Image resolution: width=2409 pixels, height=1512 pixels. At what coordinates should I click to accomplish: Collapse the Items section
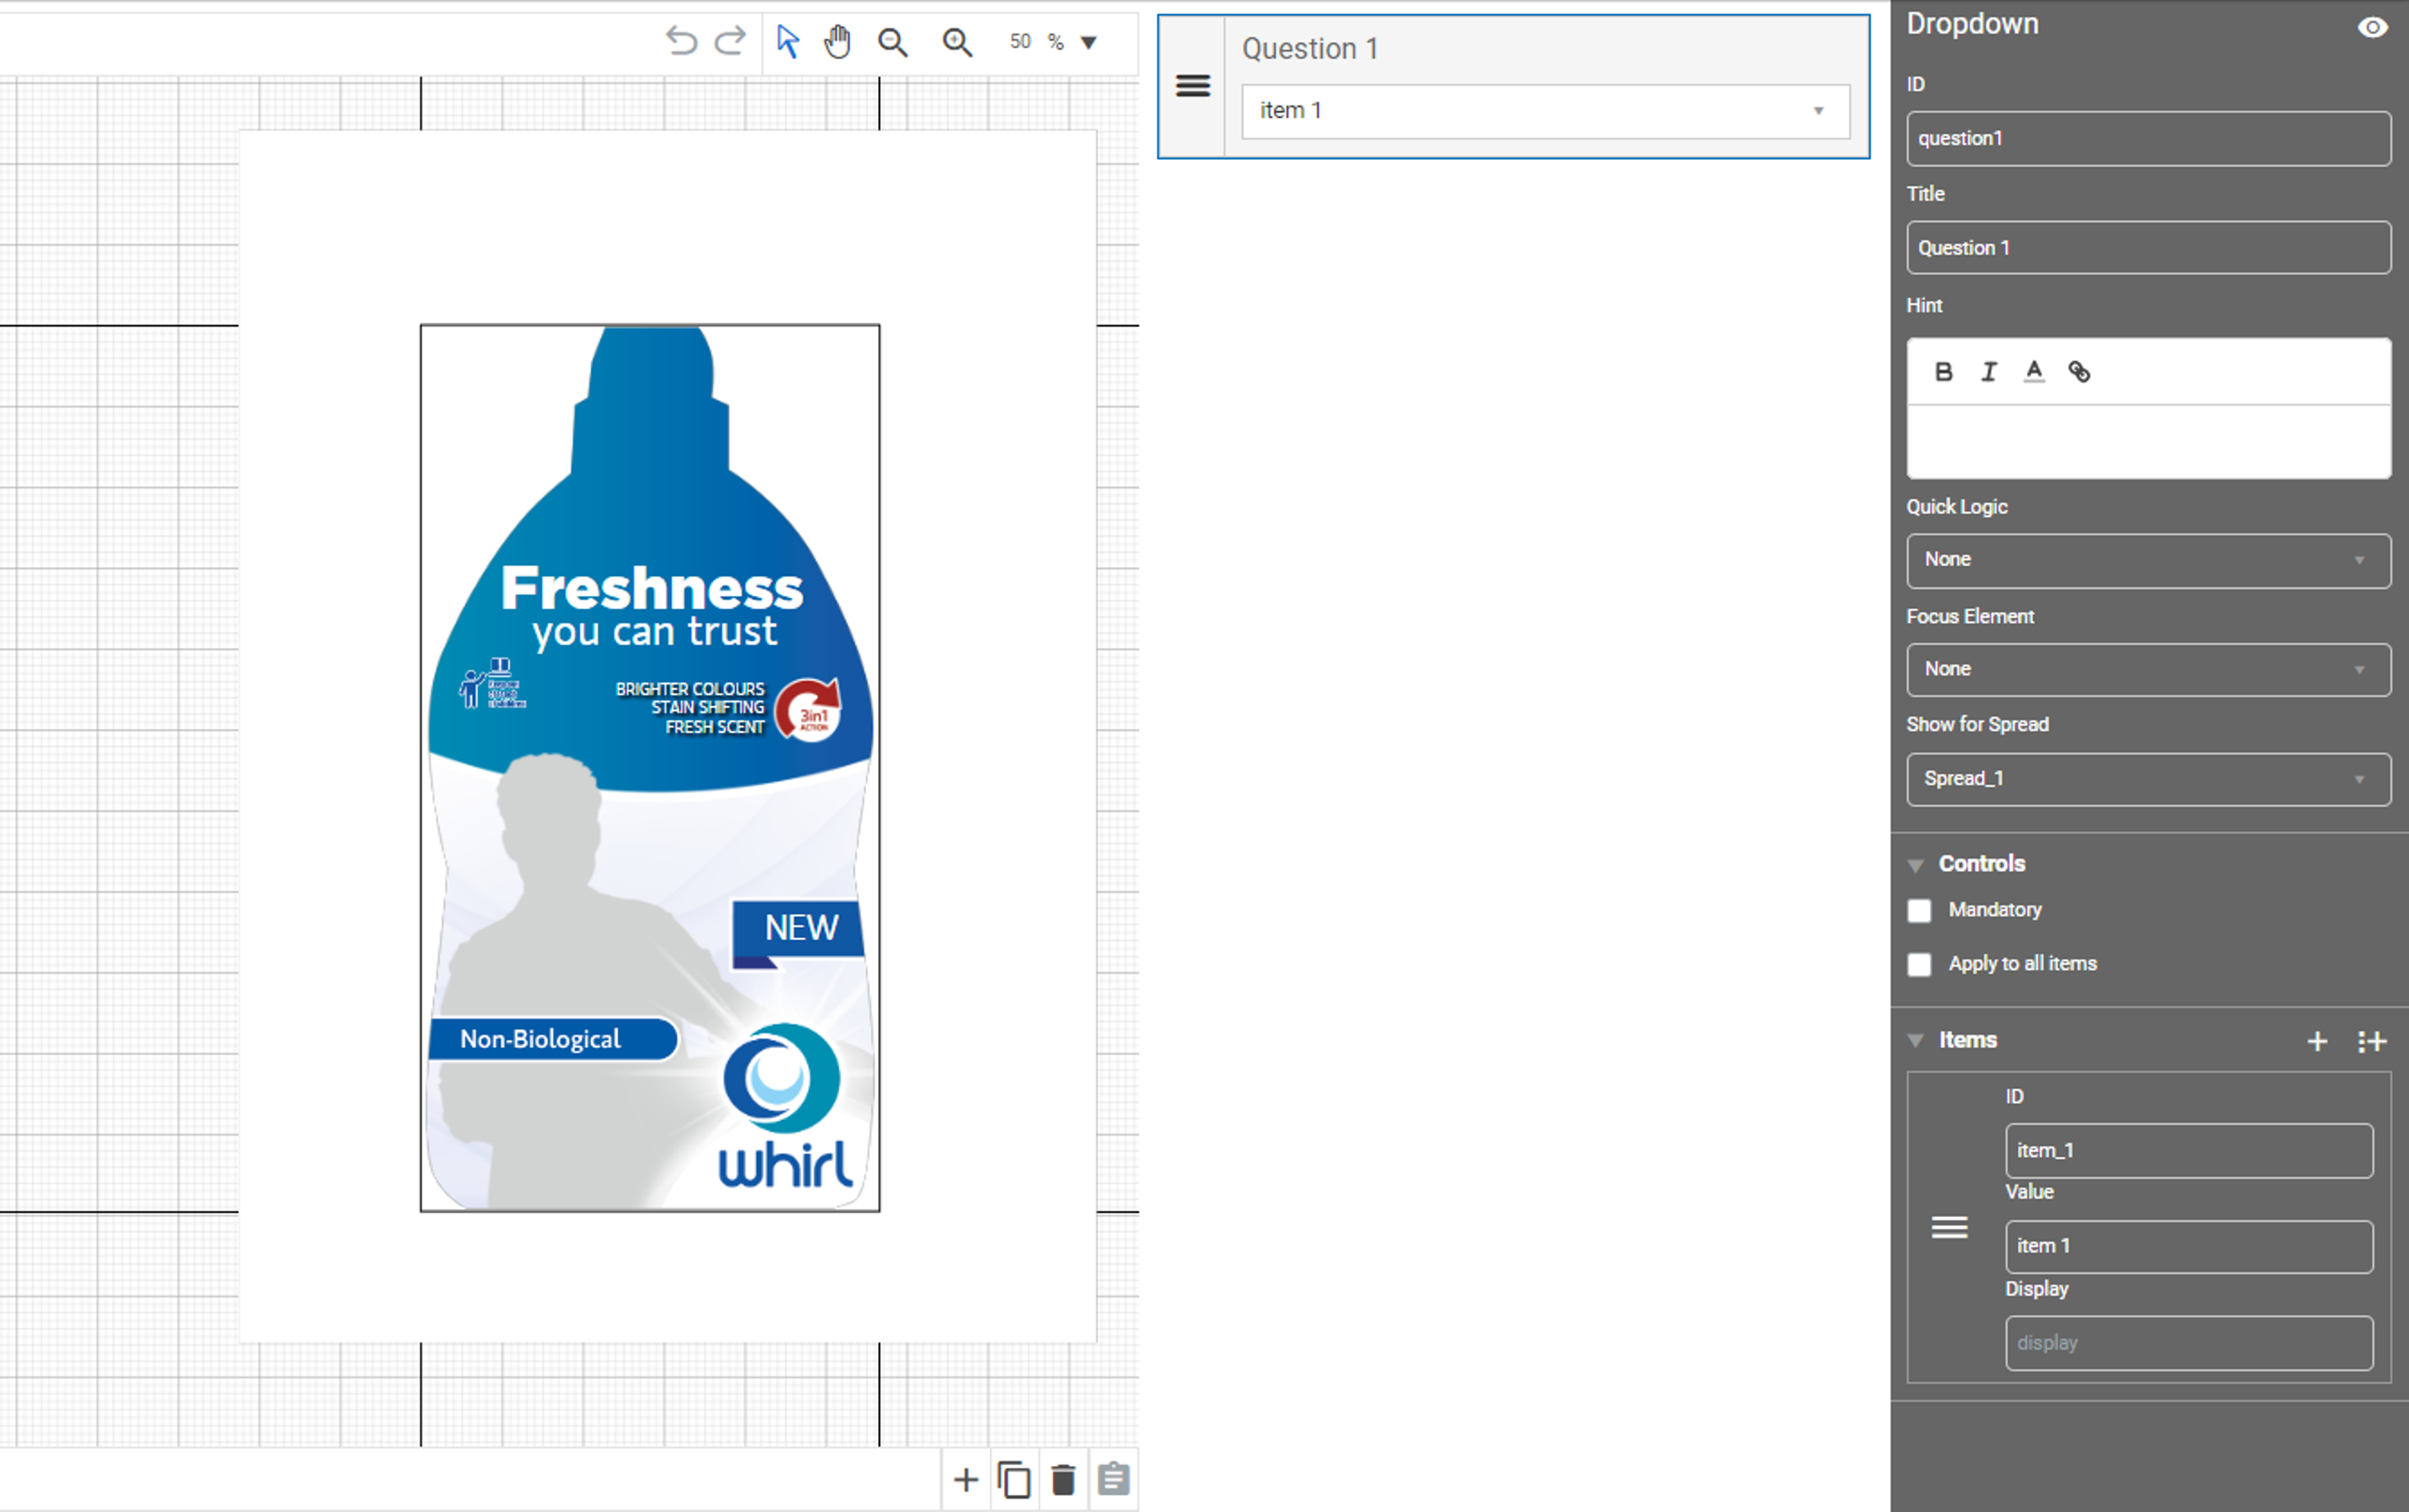pyautogui.click(x=1918, y=1040)
